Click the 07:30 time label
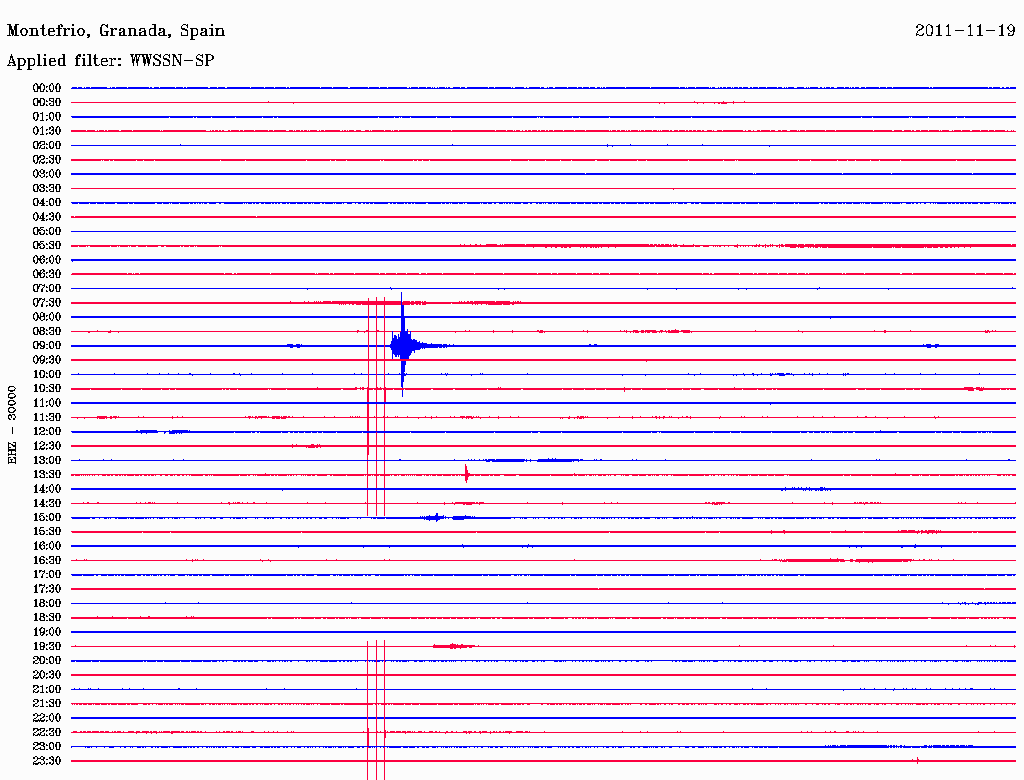 click(x=47, y=302)
